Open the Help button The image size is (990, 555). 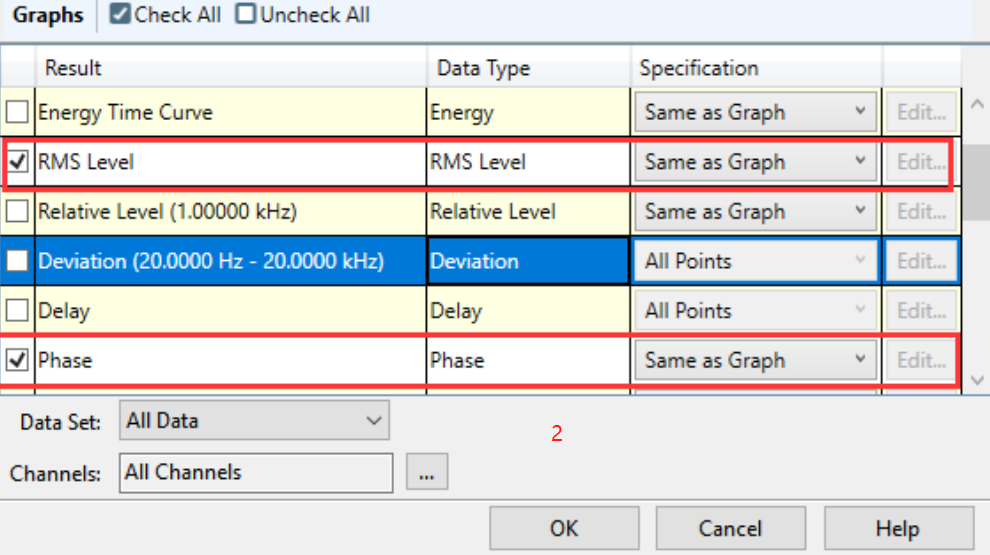click(x=898, y=528)
